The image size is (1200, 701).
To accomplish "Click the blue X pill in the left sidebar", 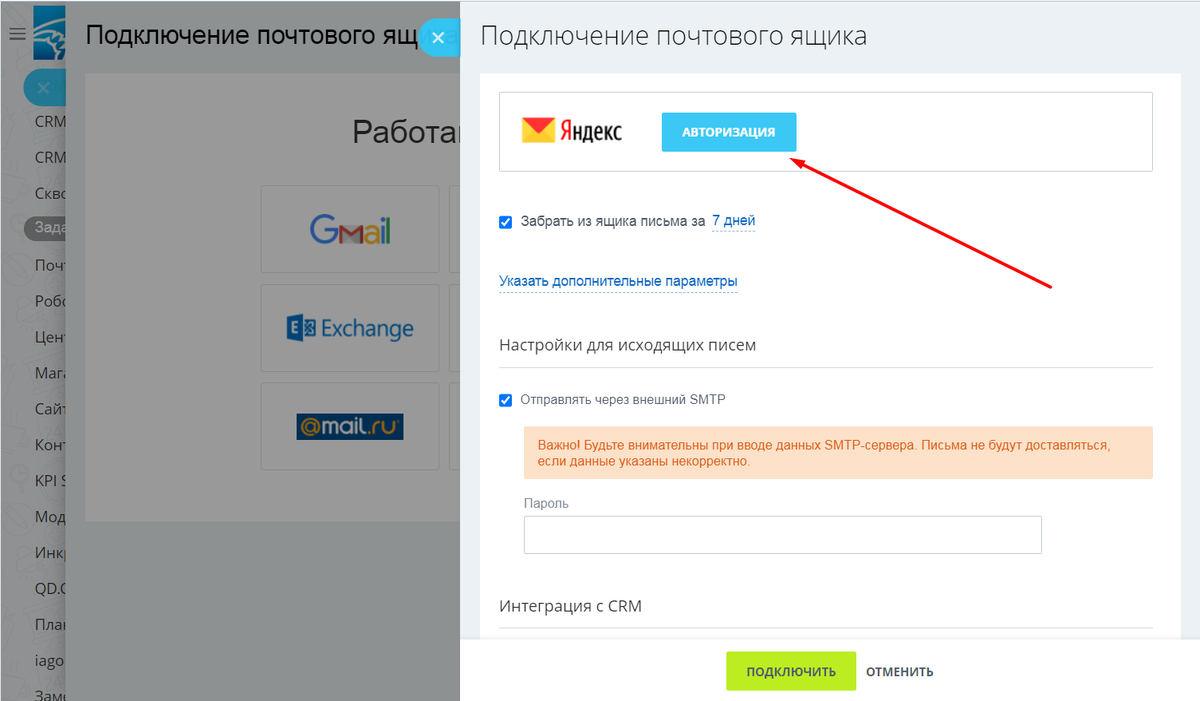I will pyautogui.click(x=43, y=88).
